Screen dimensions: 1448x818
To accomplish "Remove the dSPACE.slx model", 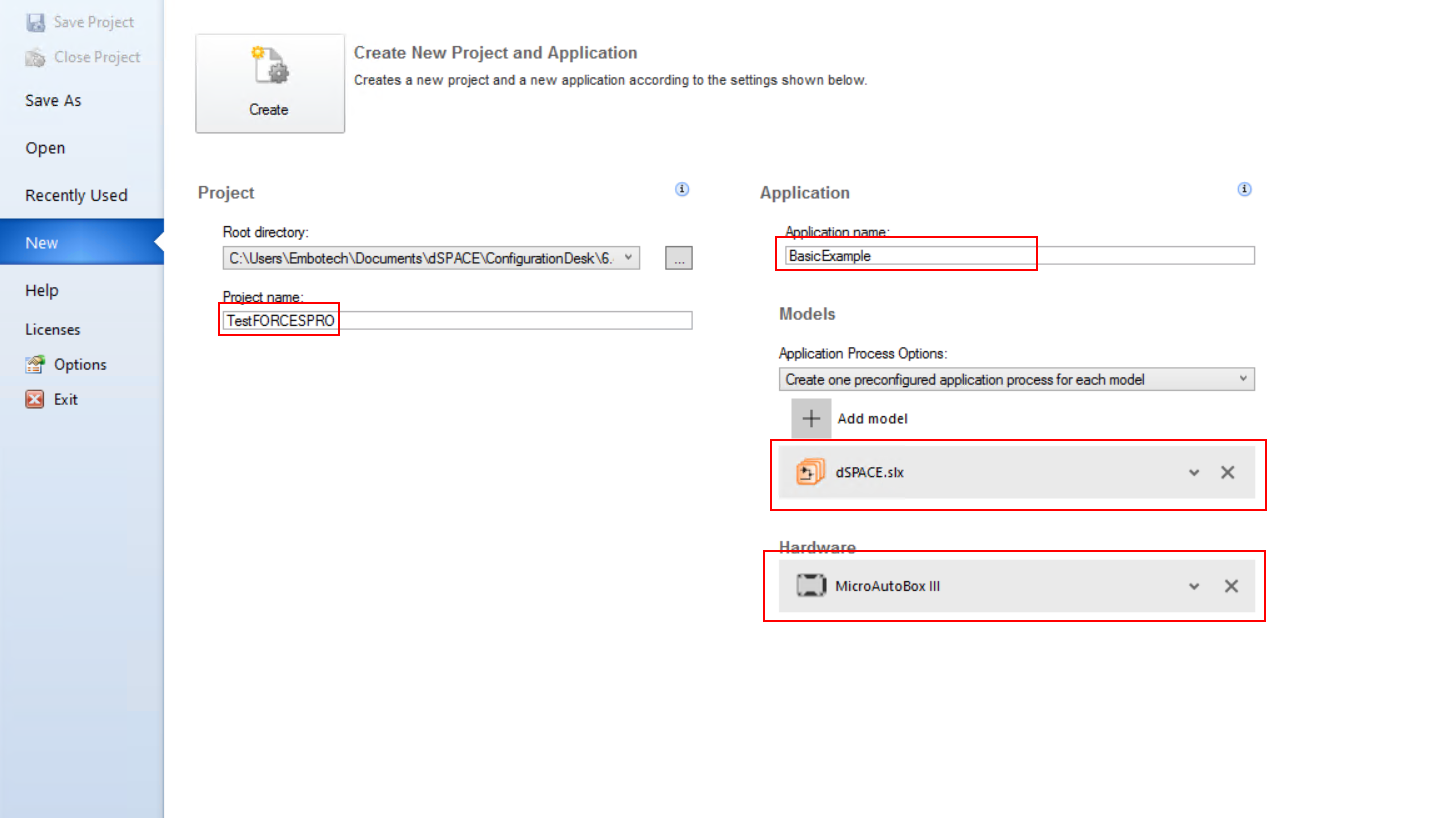I will tap(1228, 472).
